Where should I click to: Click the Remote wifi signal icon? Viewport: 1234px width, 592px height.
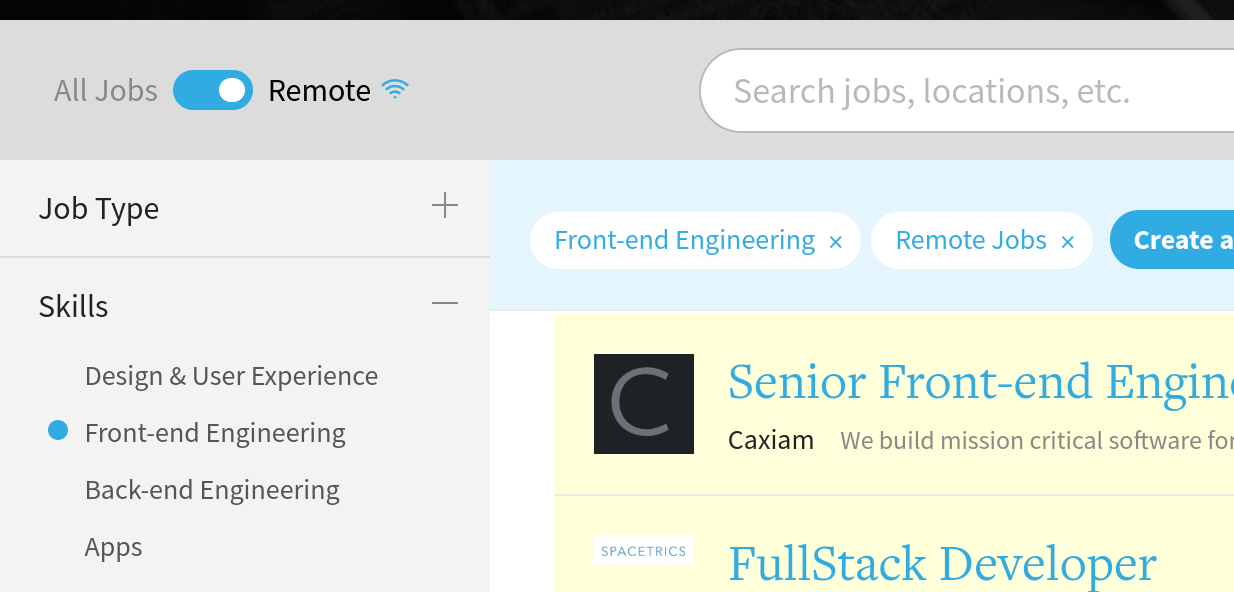coord(396,90)
